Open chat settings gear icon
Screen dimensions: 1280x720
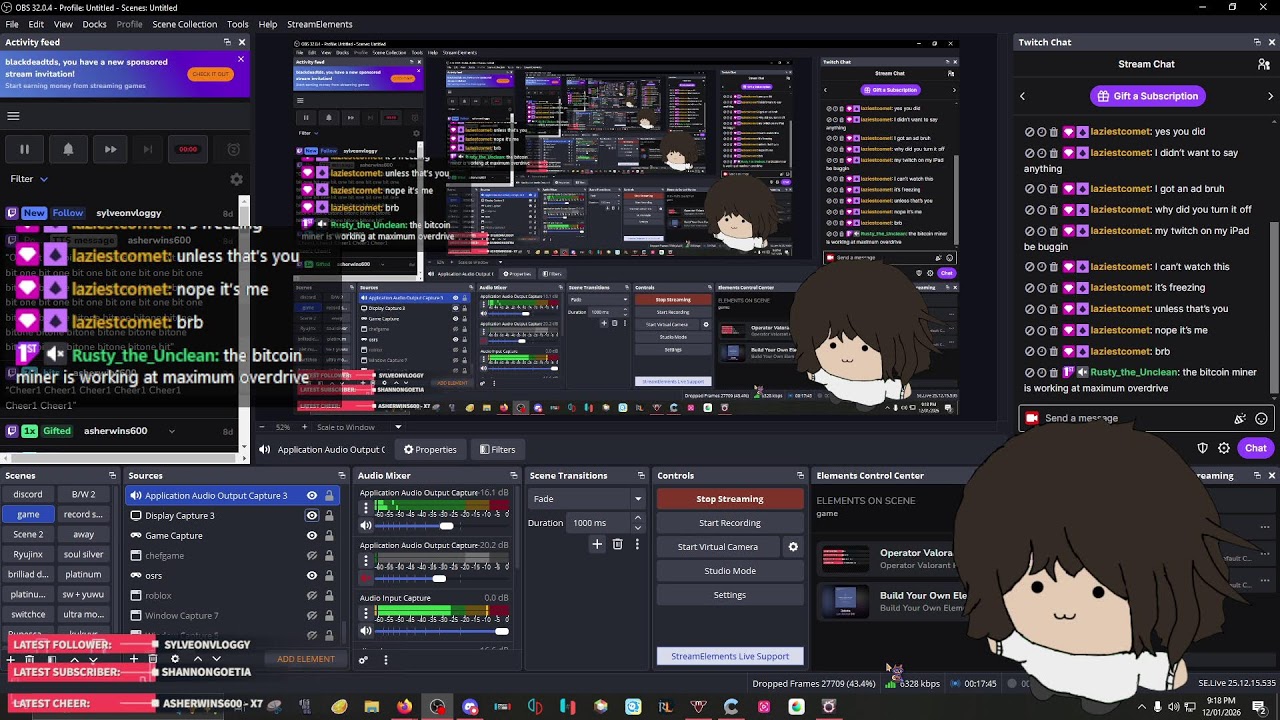(x=1224, y=448)
